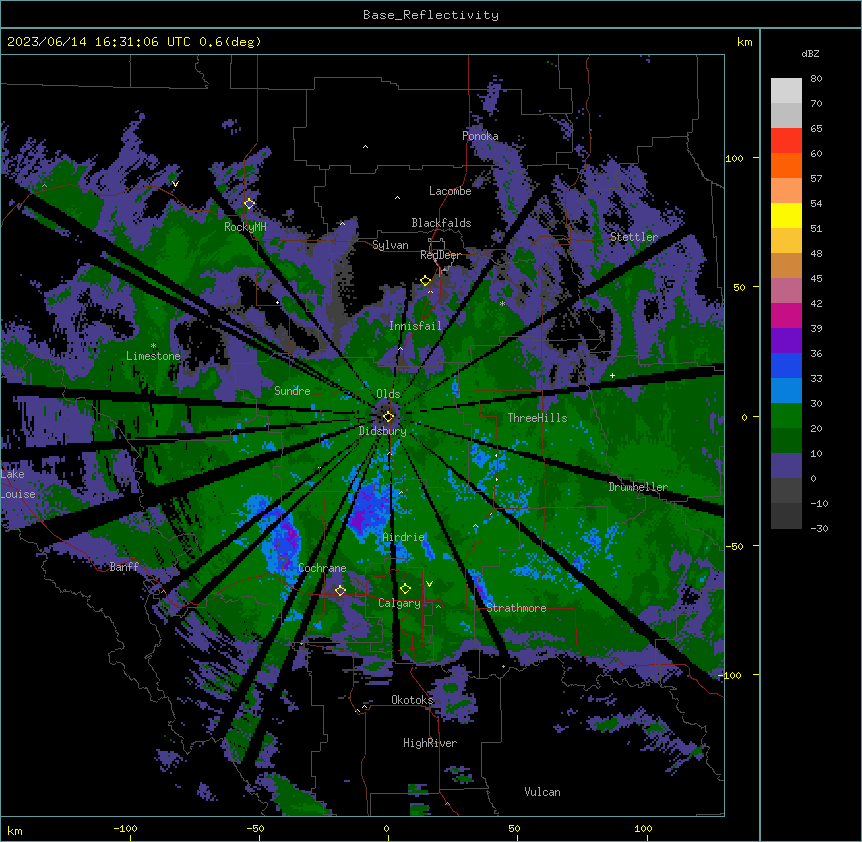The image size is (862, 842).
Task: Click the Drumheller city label
Action: 638,487
